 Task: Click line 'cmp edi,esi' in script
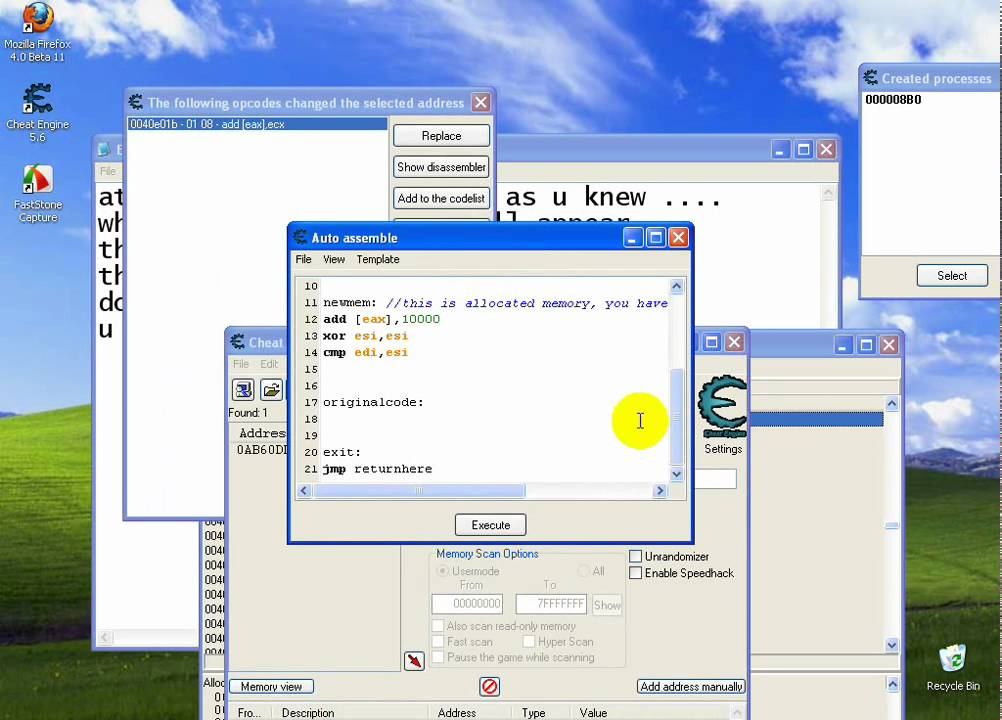(365, 353)
